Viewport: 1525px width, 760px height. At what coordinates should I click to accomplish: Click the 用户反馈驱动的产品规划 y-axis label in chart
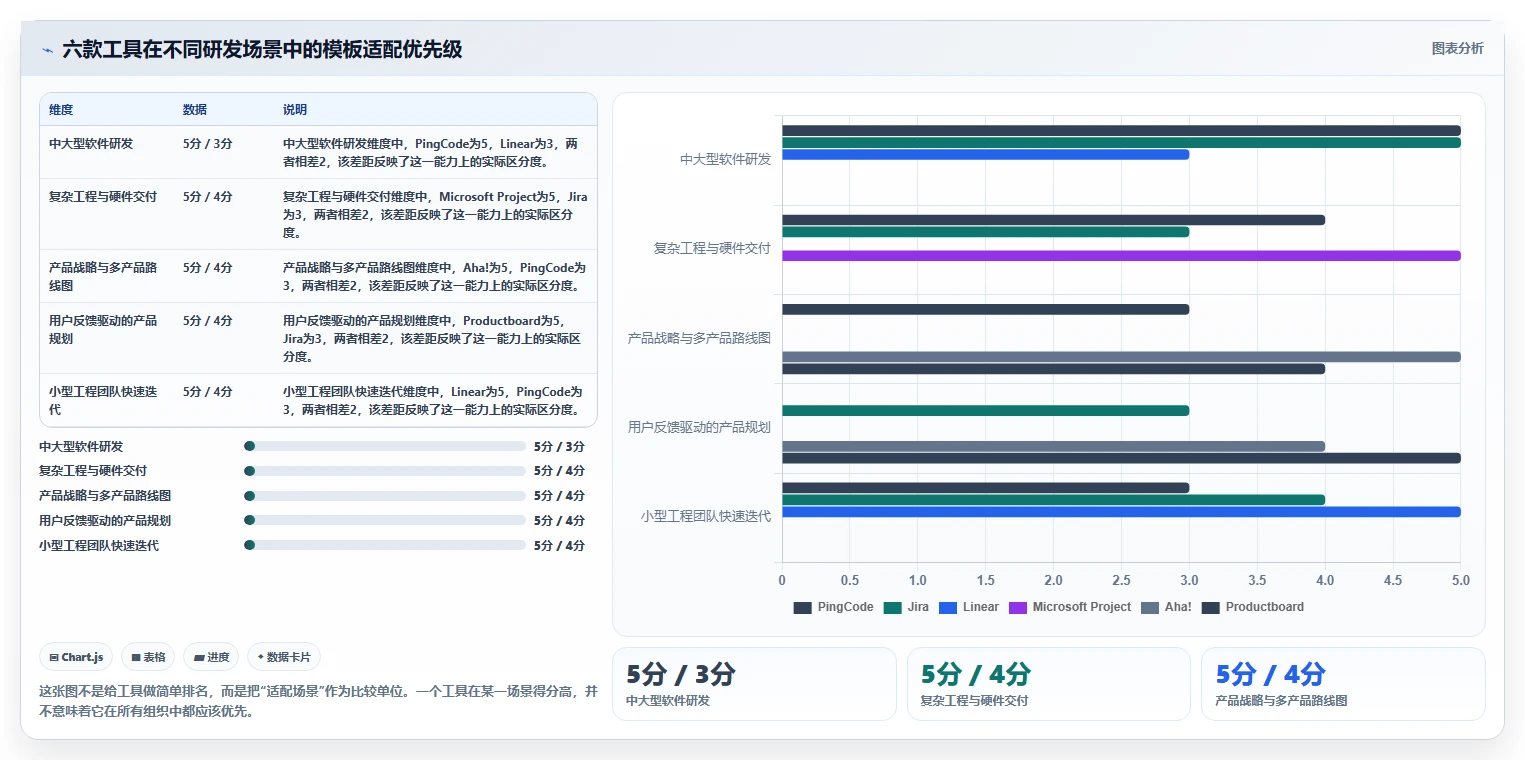(699, 427)
